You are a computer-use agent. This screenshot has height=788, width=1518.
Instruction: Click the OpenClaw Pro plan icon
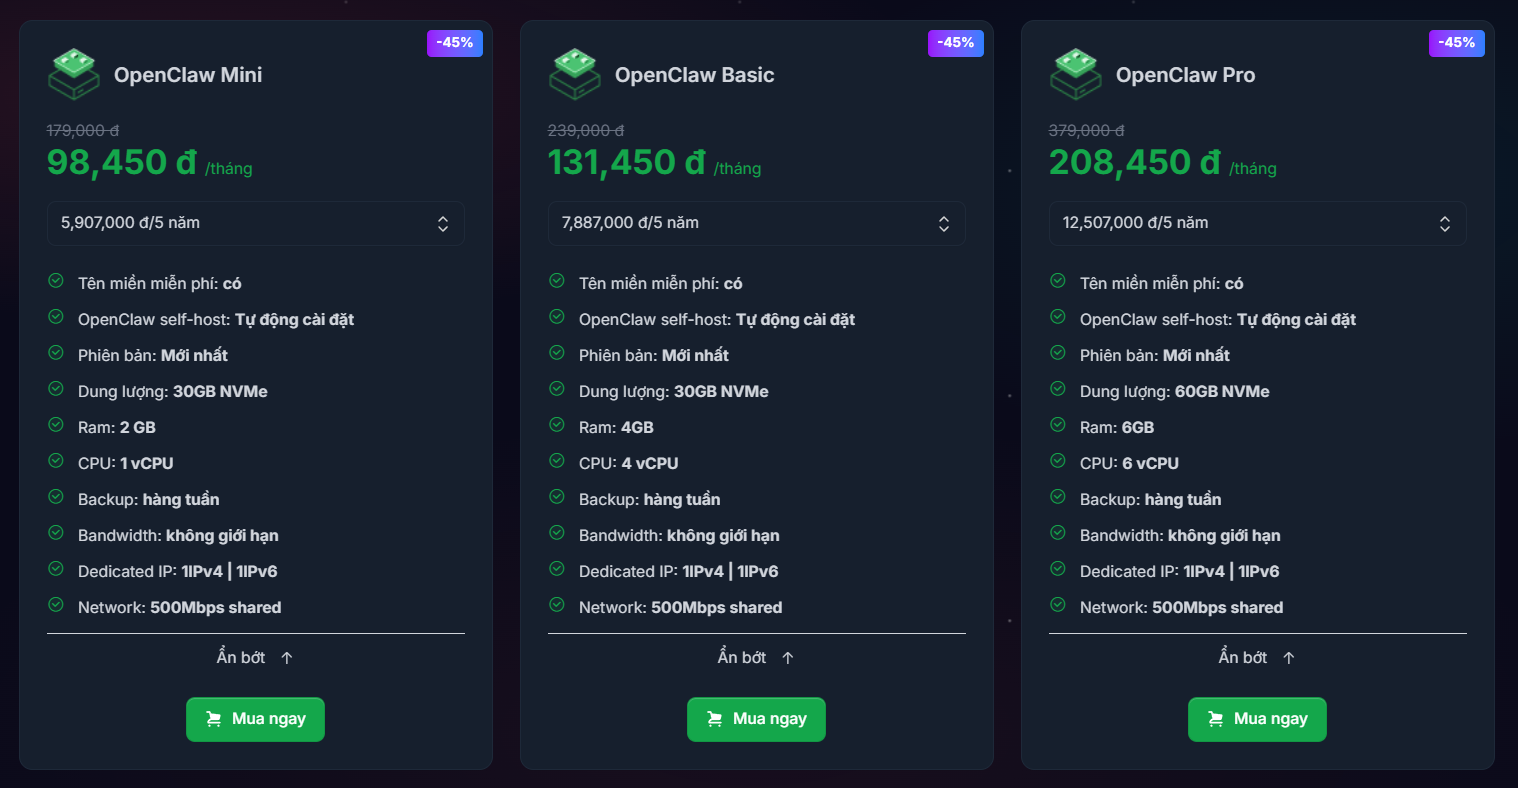point(1075,74)
